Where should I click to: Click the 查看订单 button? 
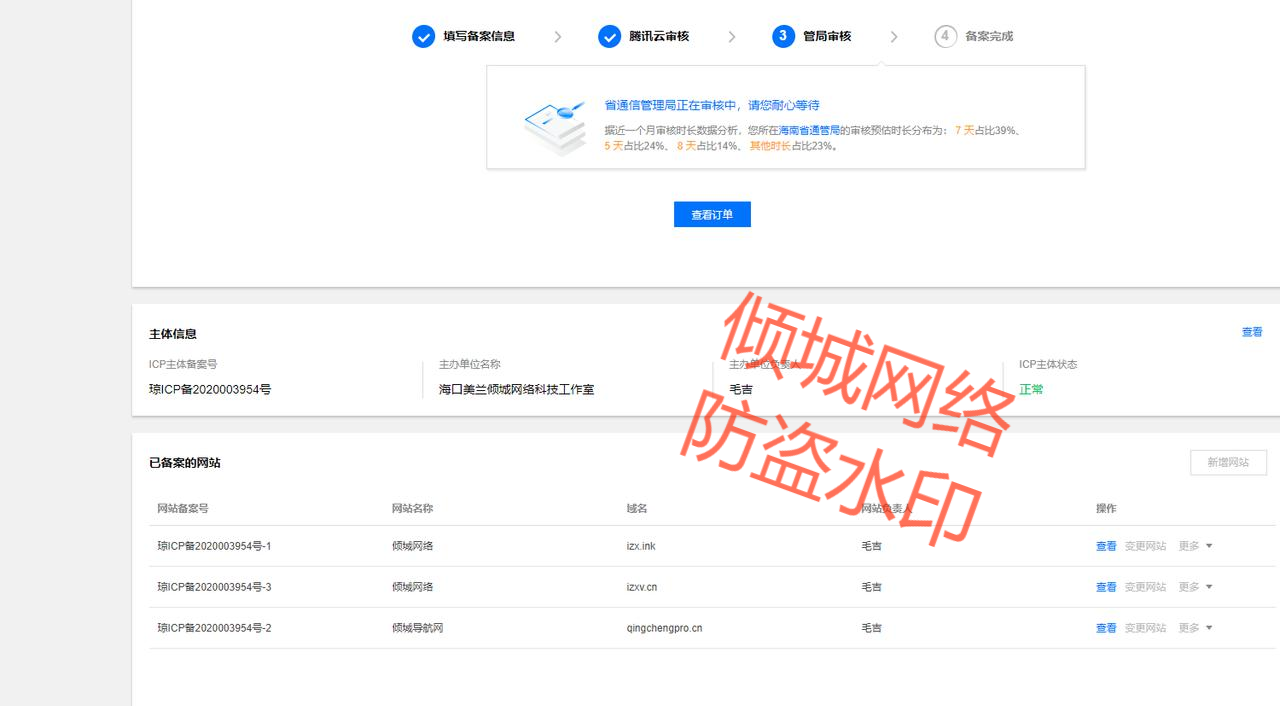point(712,215)
